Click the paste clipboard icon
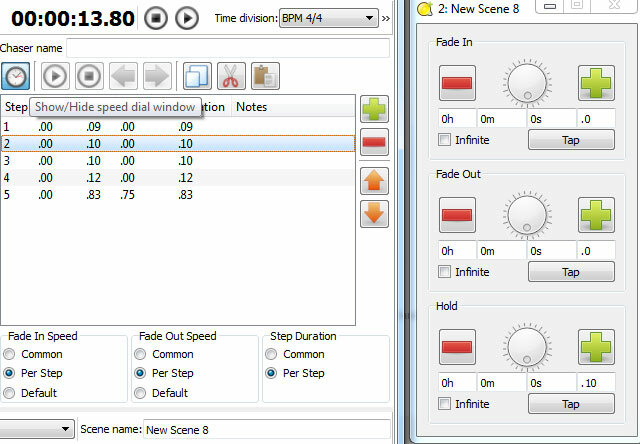640x444 pixels. click(x=265, y=76)
